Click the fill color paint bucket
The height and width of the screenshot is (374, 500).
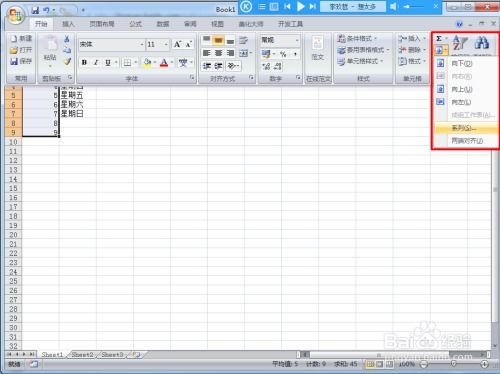point(147,62)
